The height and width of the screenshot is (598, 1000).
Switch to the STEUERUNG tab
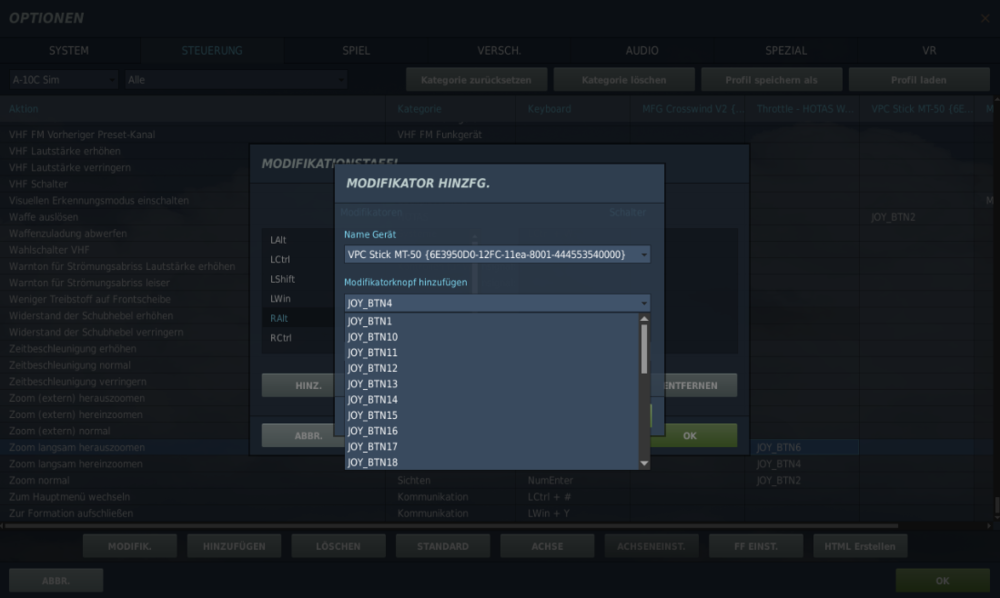coord(212,50)
